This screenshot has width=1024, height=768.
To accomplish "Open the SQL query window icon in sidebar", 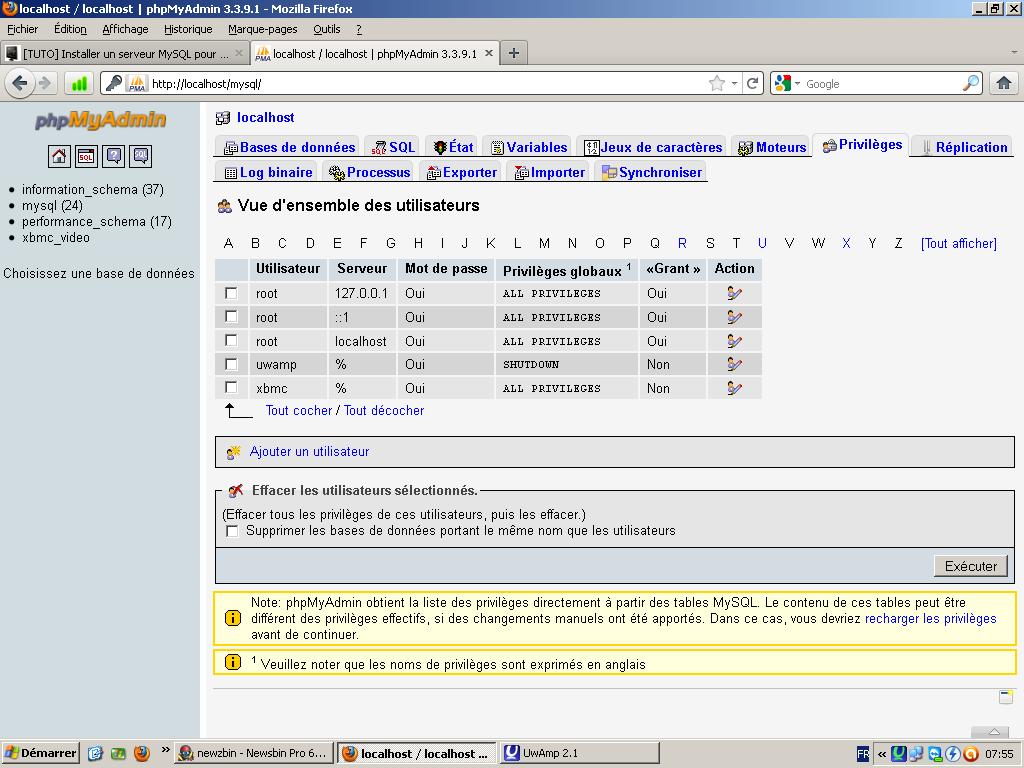I will click(x=86, y=156).
